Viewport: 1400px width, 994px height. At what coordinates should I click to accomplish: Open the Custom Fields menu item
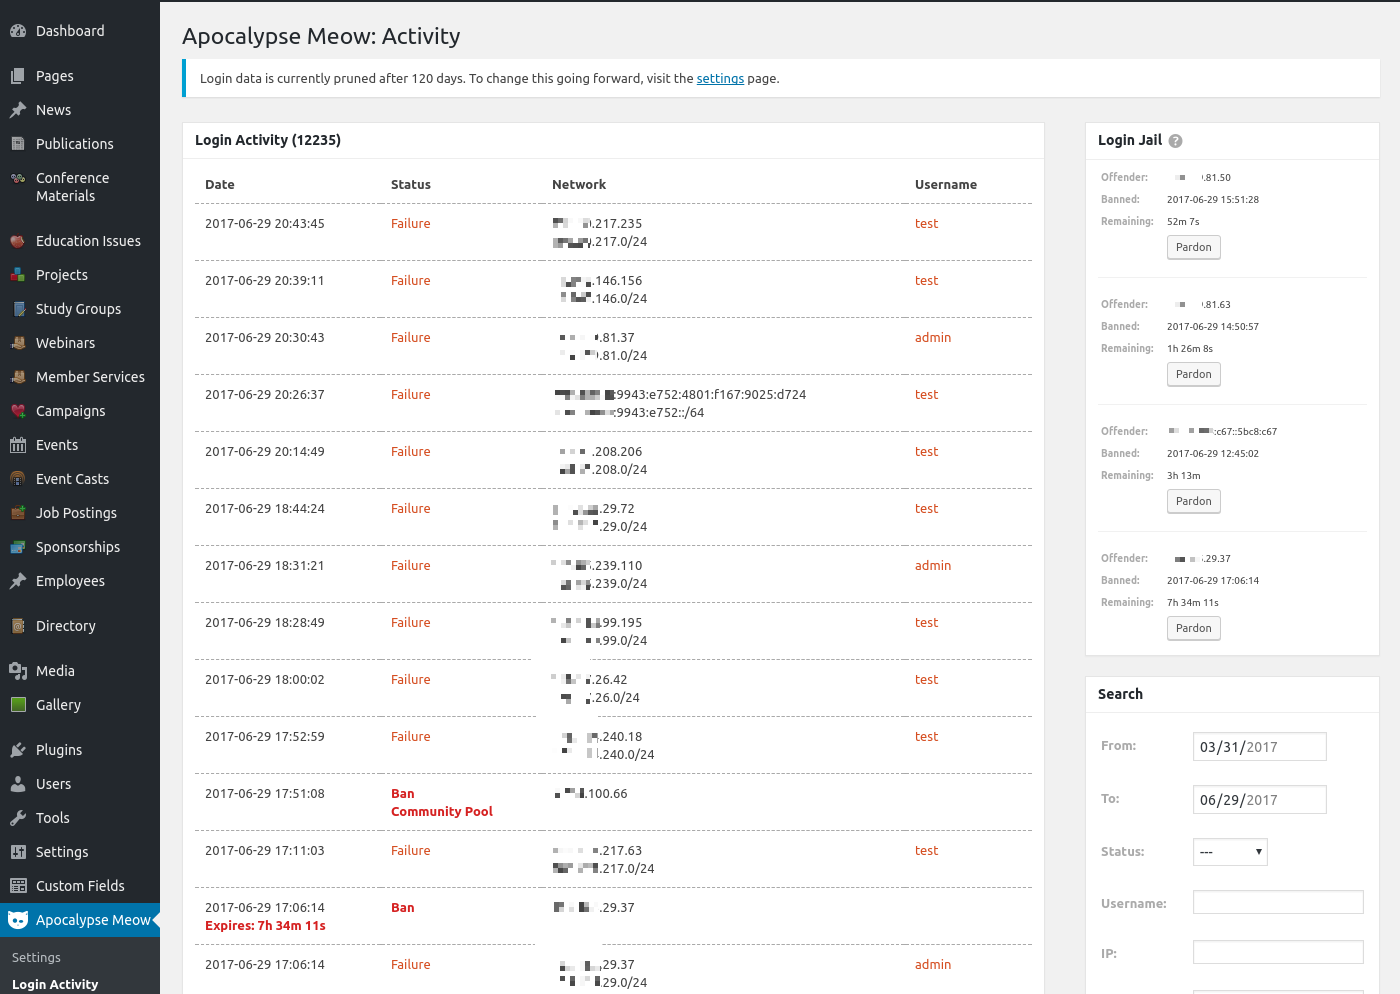pos(80,886)
